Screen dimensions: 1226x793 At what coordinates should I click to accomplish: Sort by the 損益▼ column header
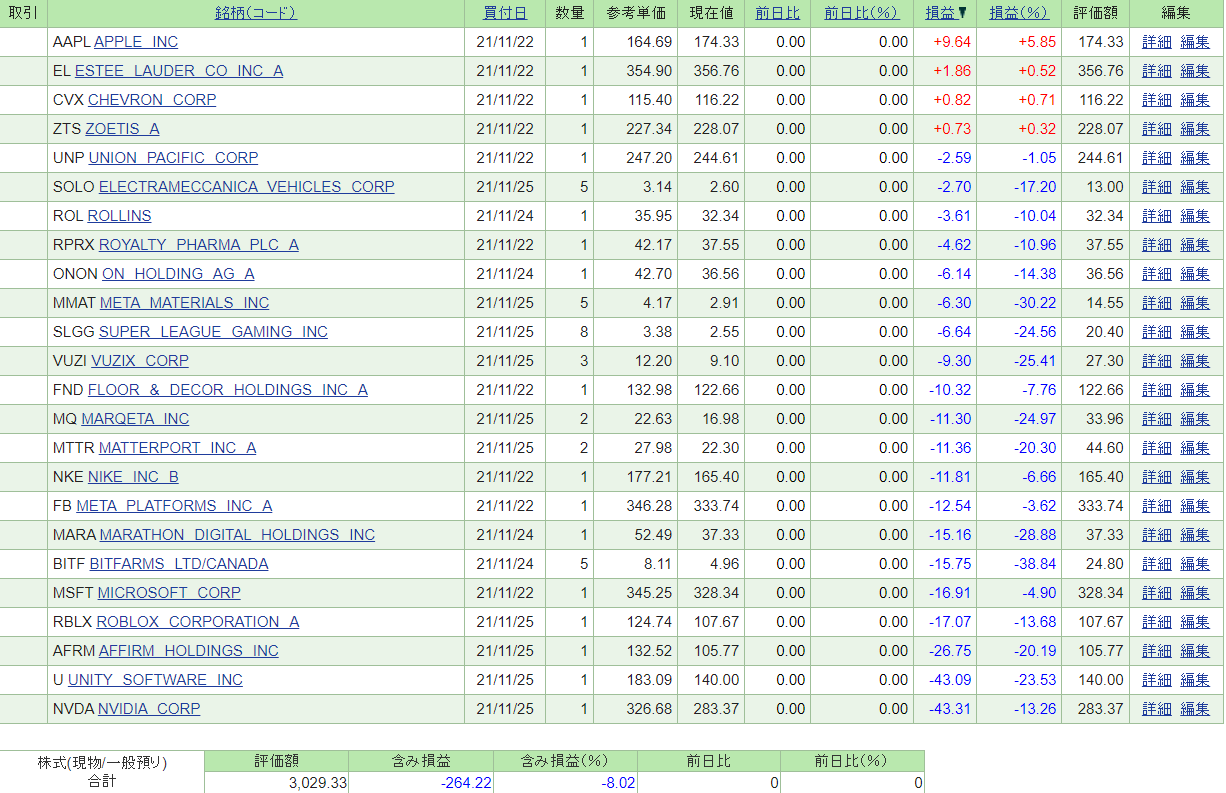click(946, 13)
